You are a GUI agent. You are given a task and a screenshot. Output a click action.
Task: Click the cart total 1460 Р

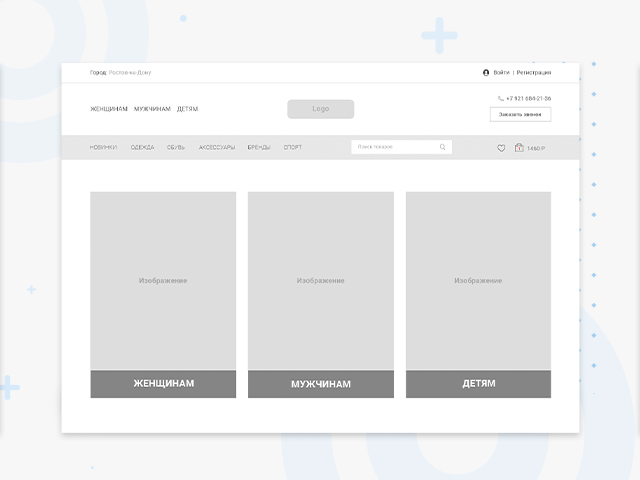[536, 149]
